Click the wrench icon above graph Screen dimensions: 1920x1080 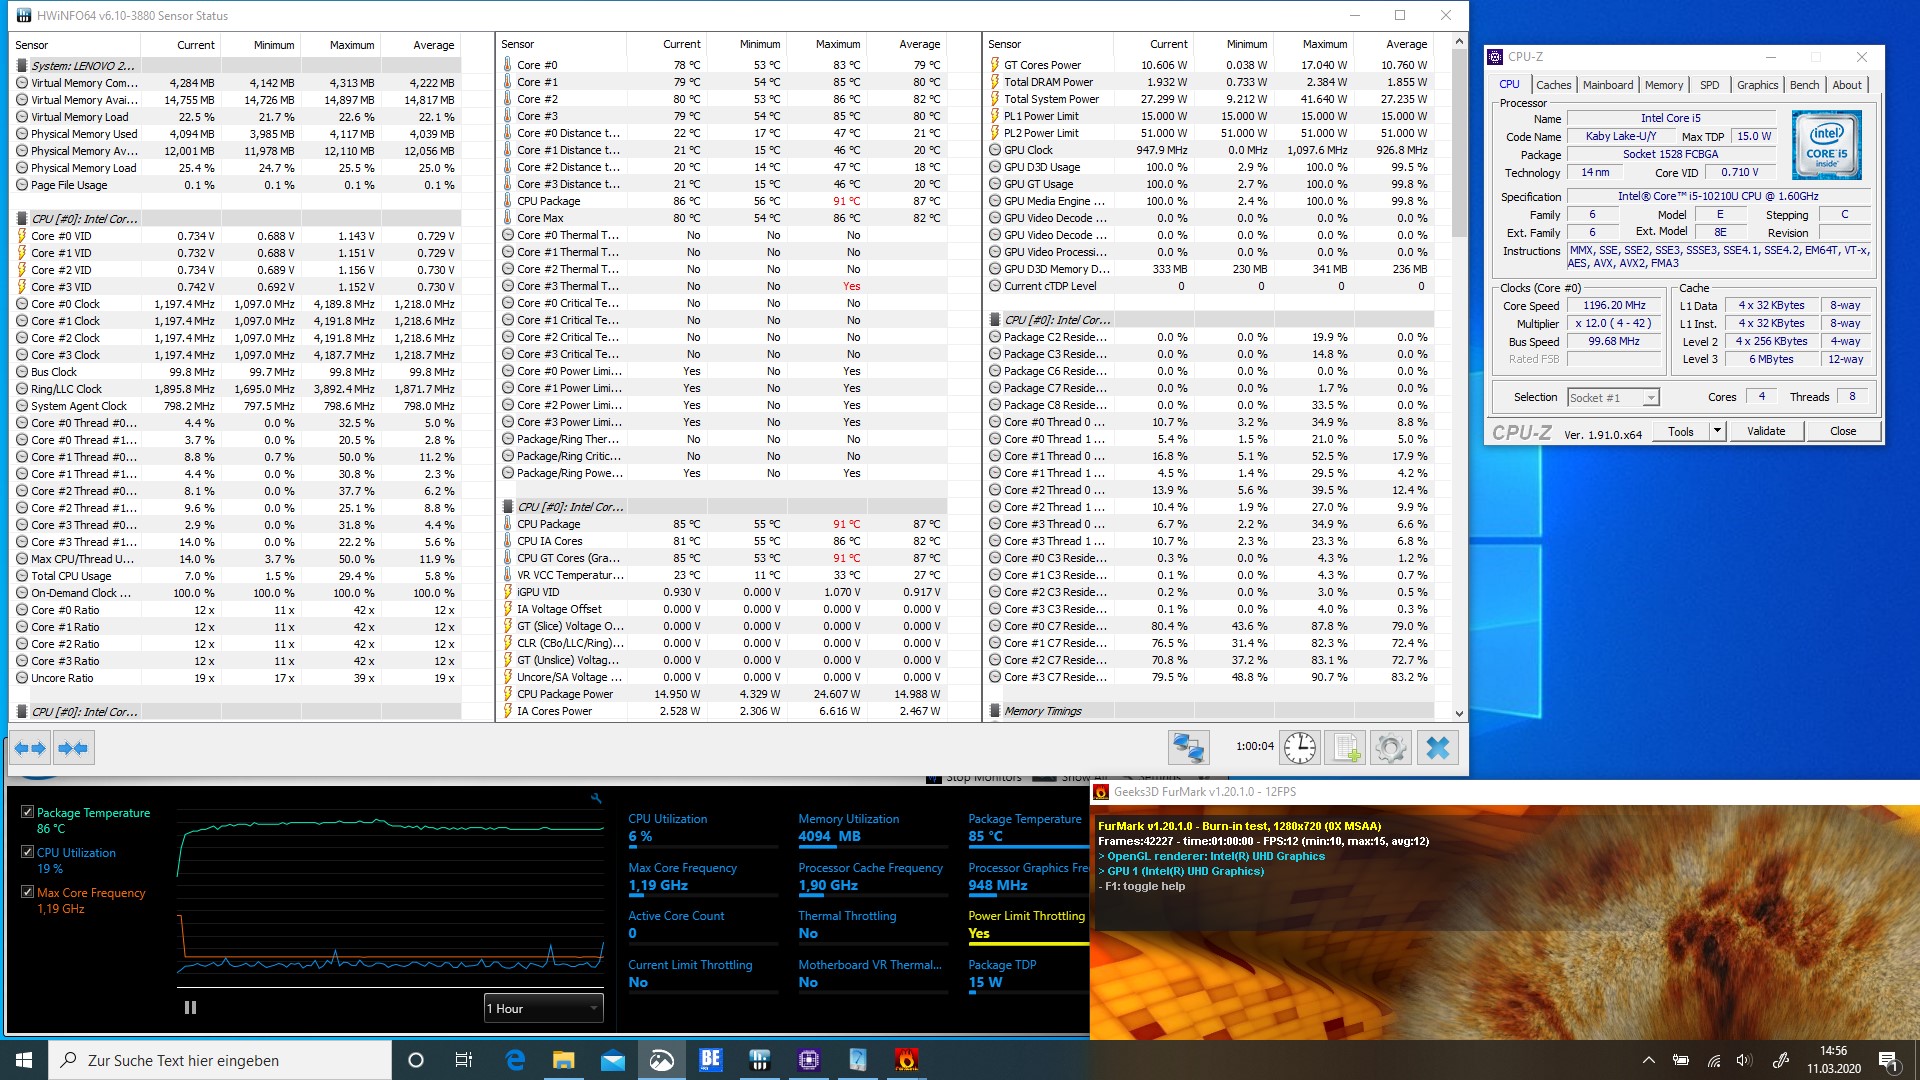click(x=596, y=798)
